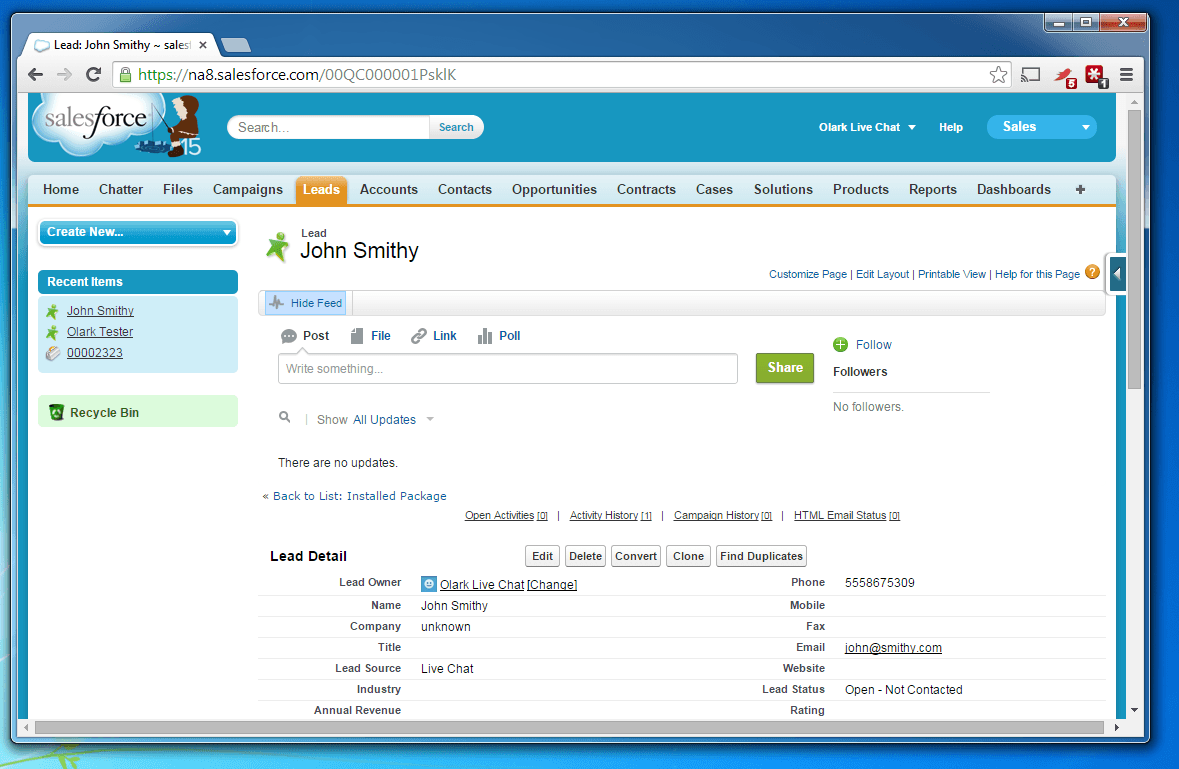Reload the page with refresh icon

[93, 74]
